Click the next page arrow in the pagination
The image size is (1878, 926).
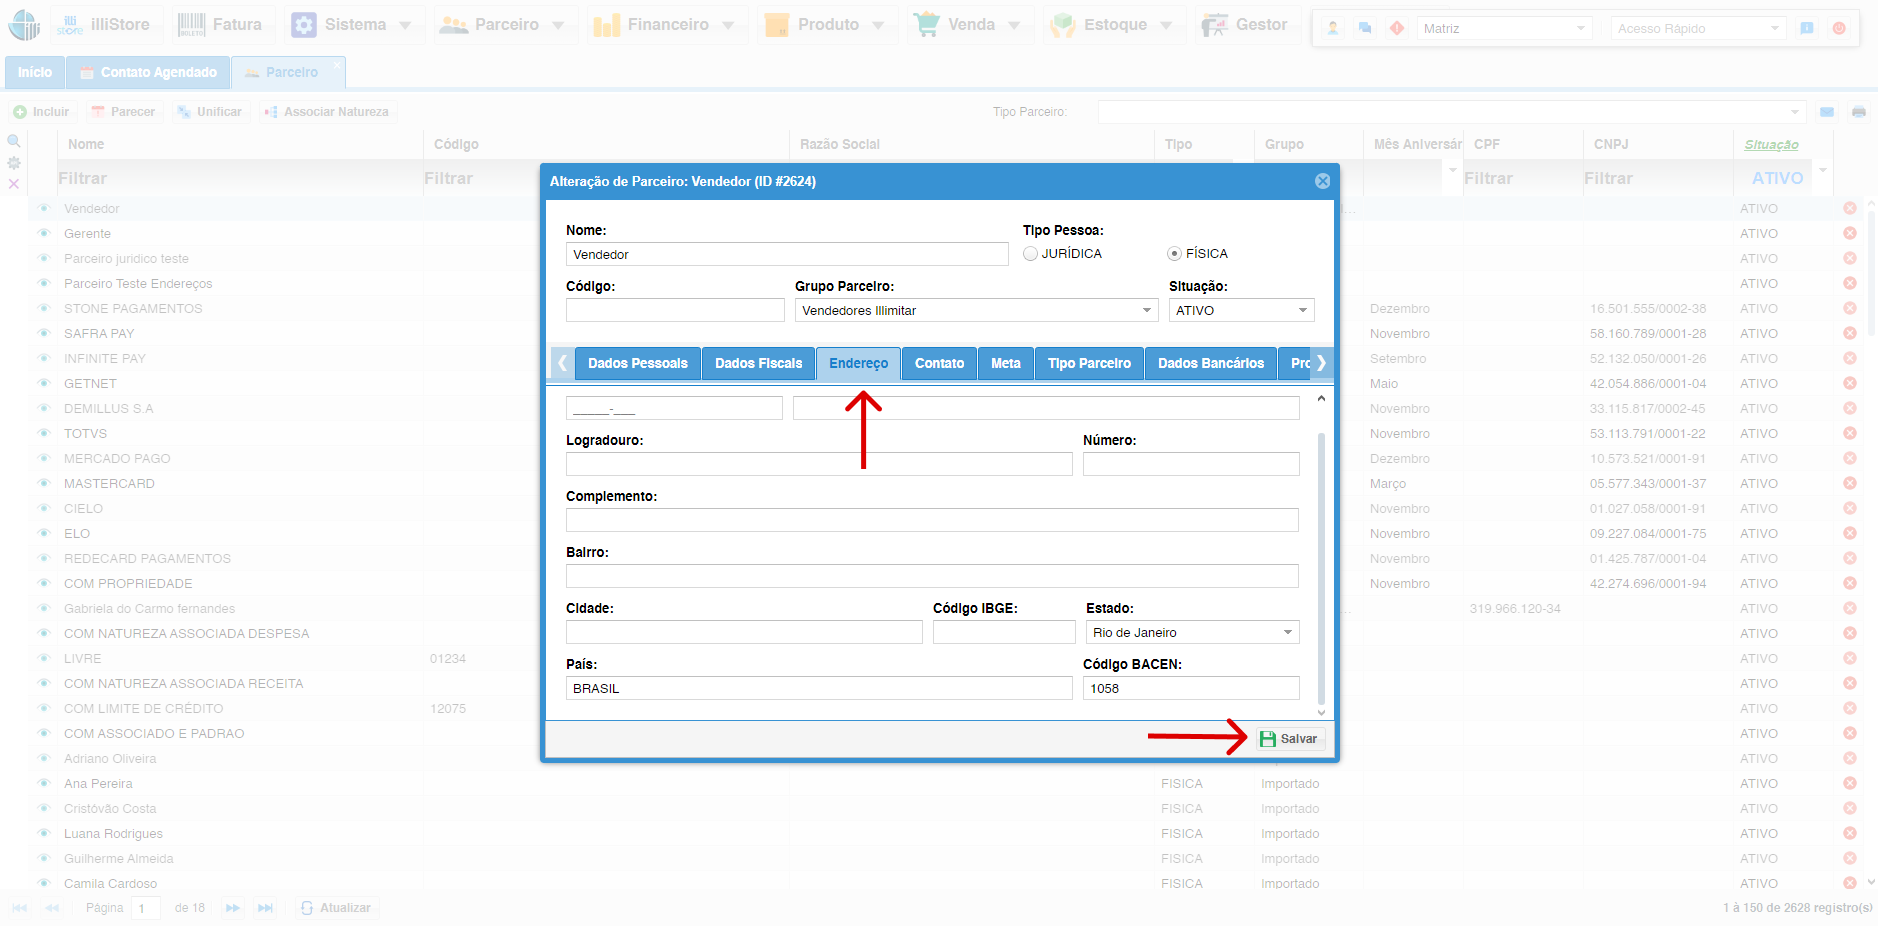(x=233, y=908)
